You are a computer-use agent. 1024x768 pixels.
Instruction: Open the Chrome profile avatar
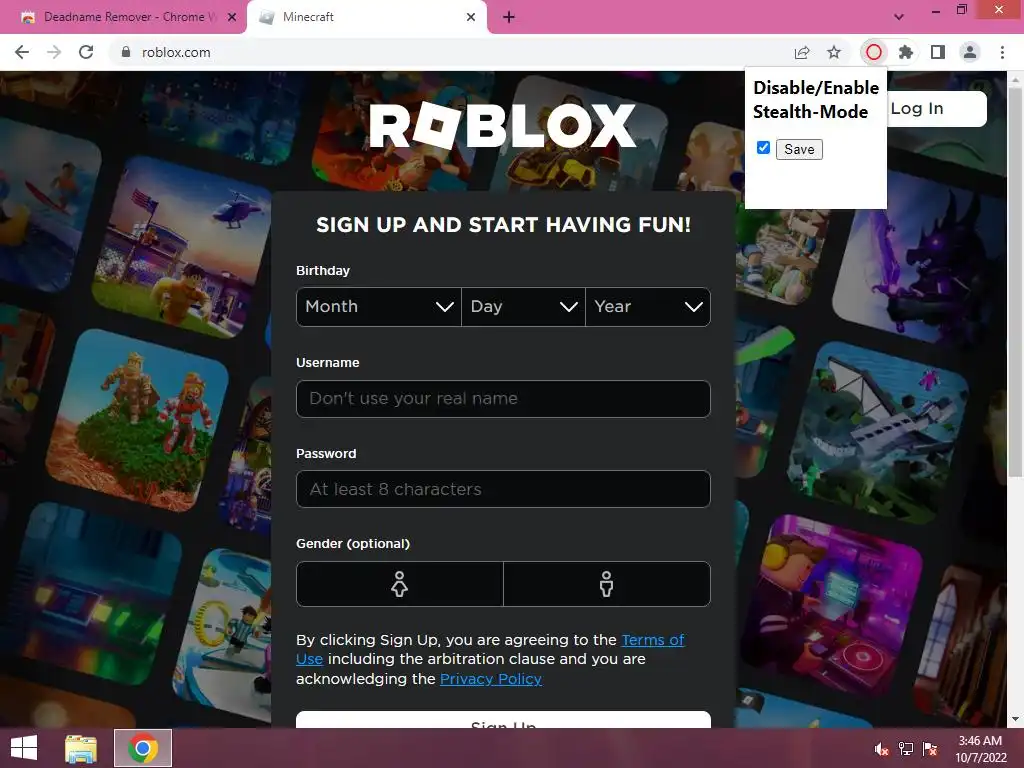970,52
